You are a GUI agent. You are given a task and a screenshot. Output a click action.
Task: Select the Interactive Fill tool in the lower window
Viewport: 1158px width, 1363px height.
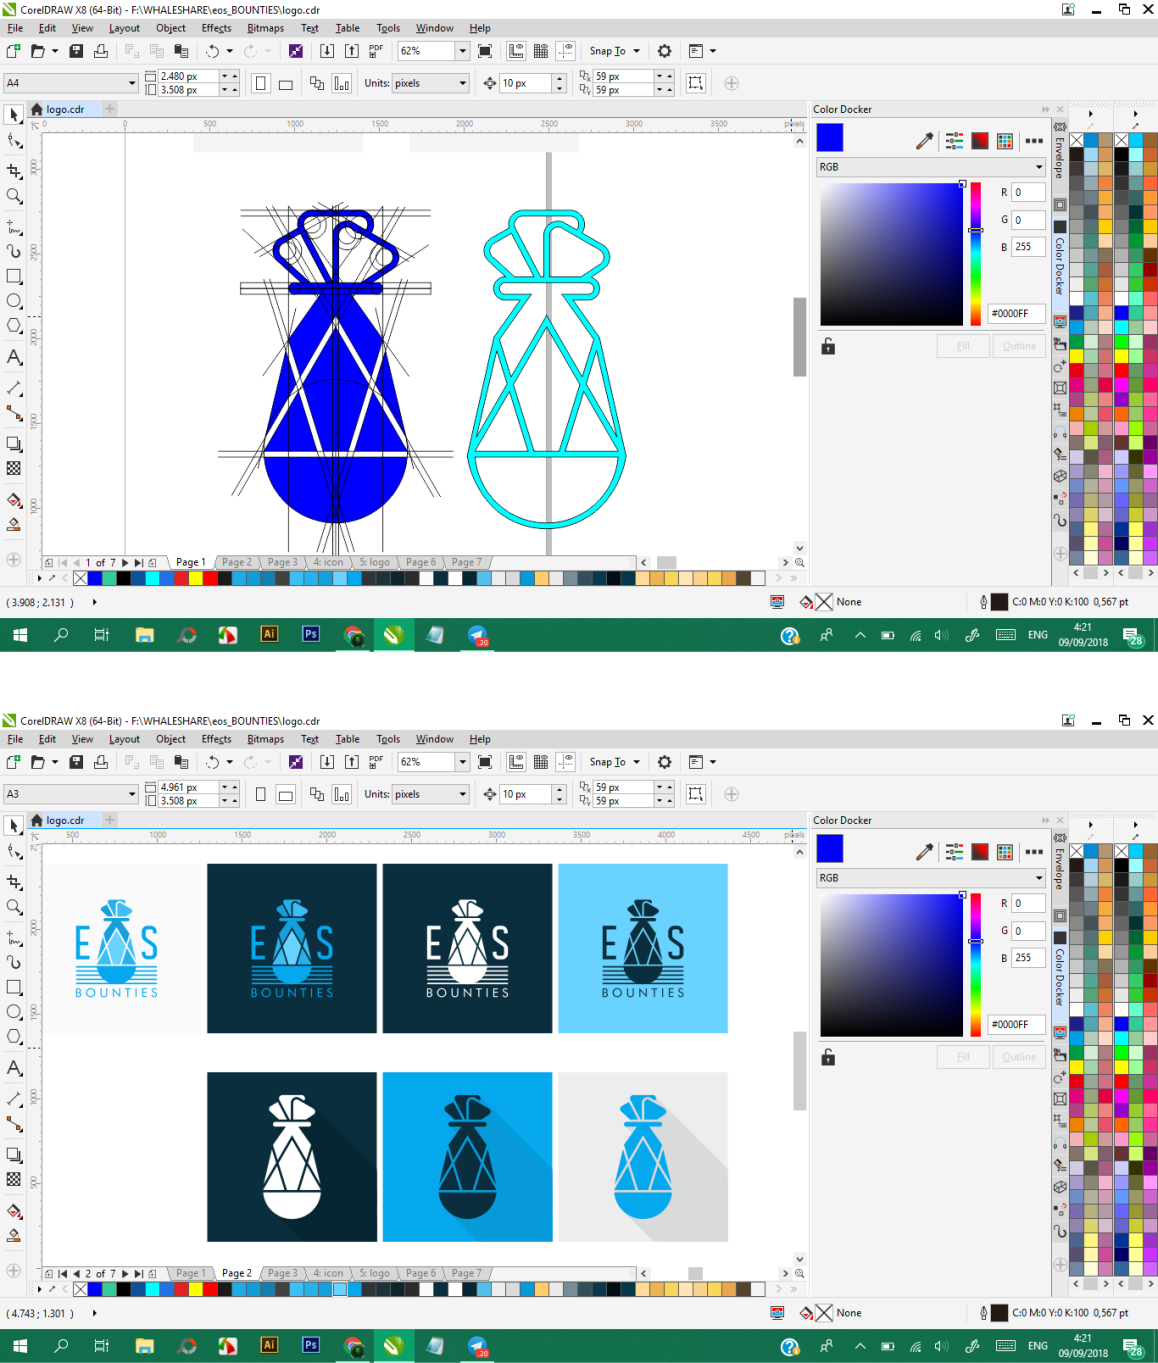point(14,1211)
